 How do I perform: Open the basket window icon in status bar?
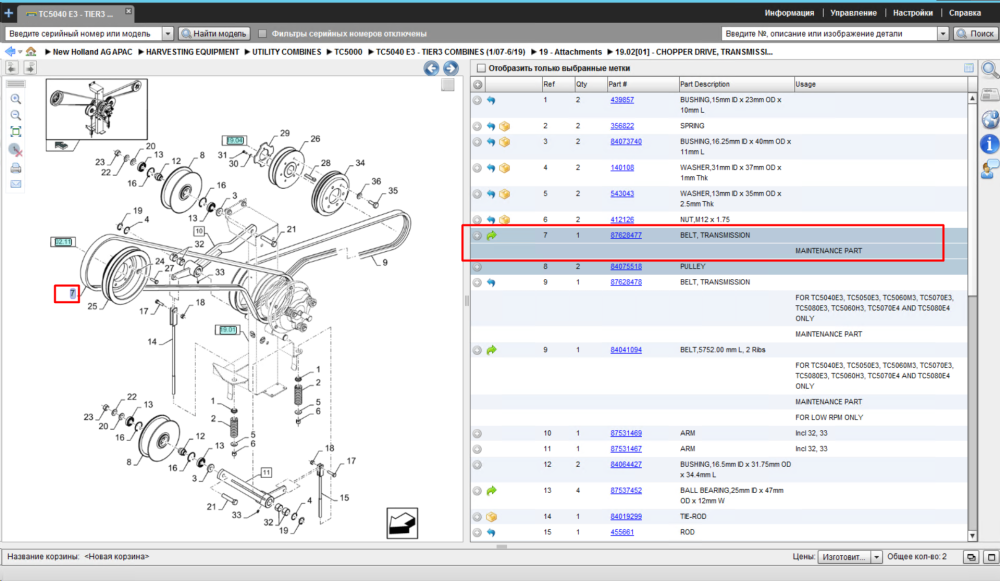click(971, 557)
